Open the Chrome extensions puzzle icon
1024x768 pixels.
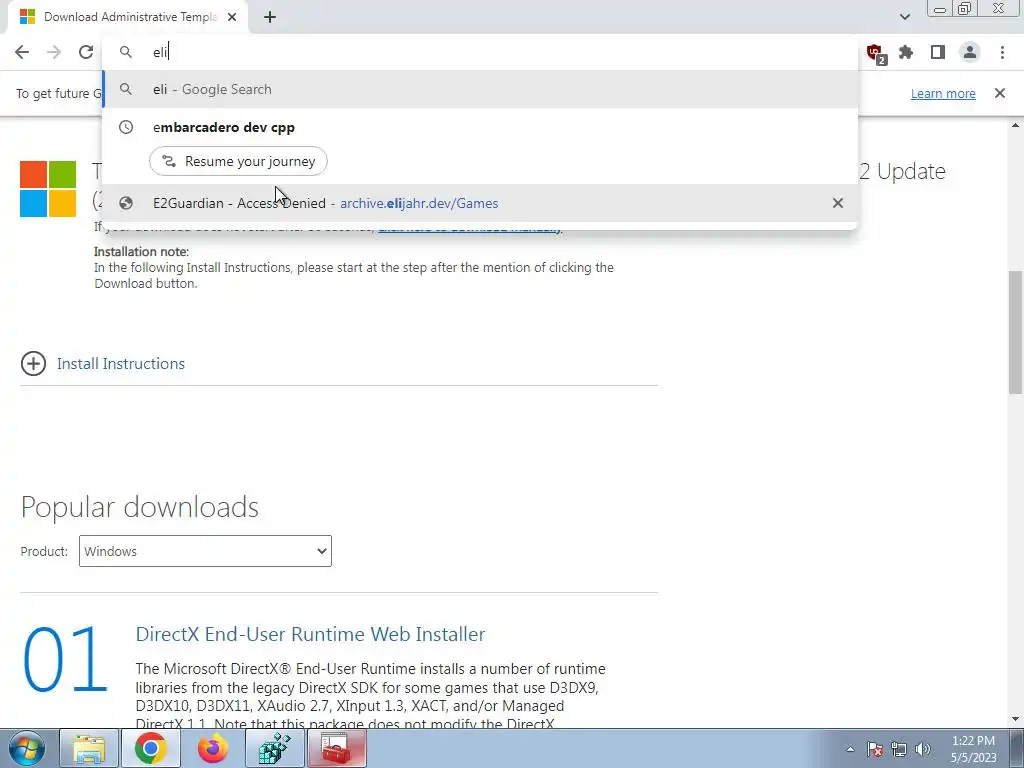[x=906, y=52]
